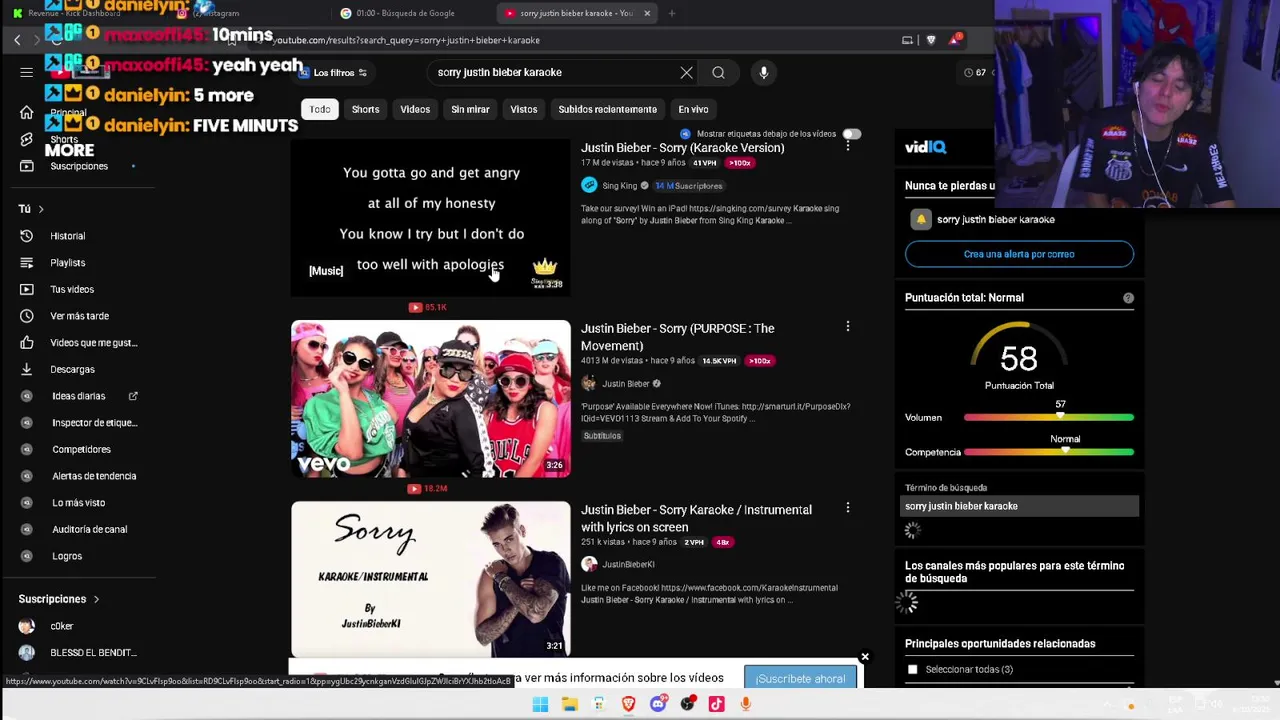Expand the Tú section chevron
Viewport: 1280px width, 720px height.
pos(41,209)
